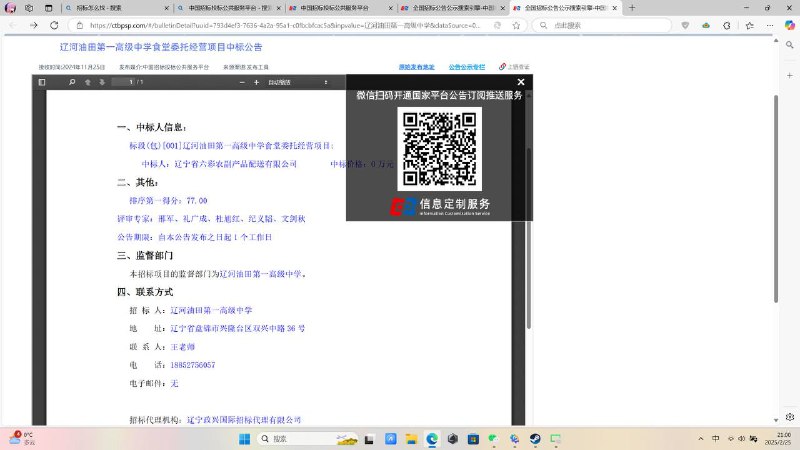Open the weather widget on taskbar
This screenshot has height=450, width=800.
(22, 438)
